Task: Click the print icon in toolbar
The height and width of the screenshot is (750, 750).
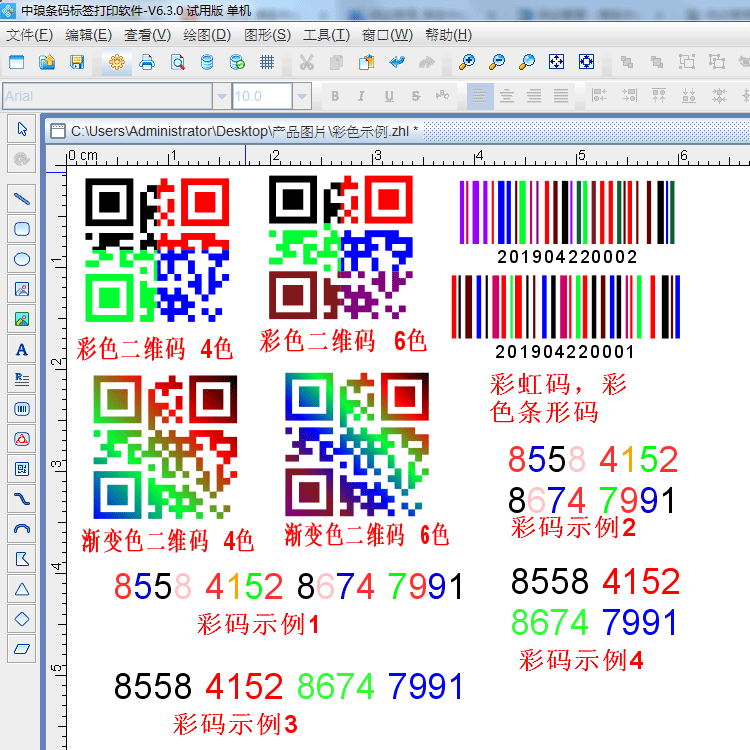Action: [147, 62]
